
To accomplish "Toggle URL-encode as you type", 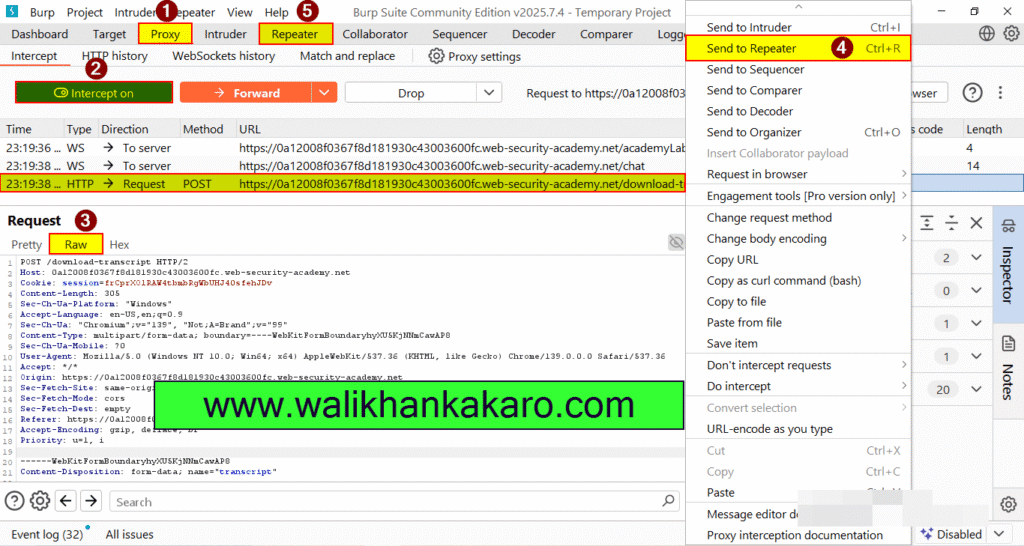I will pos(798,428).
